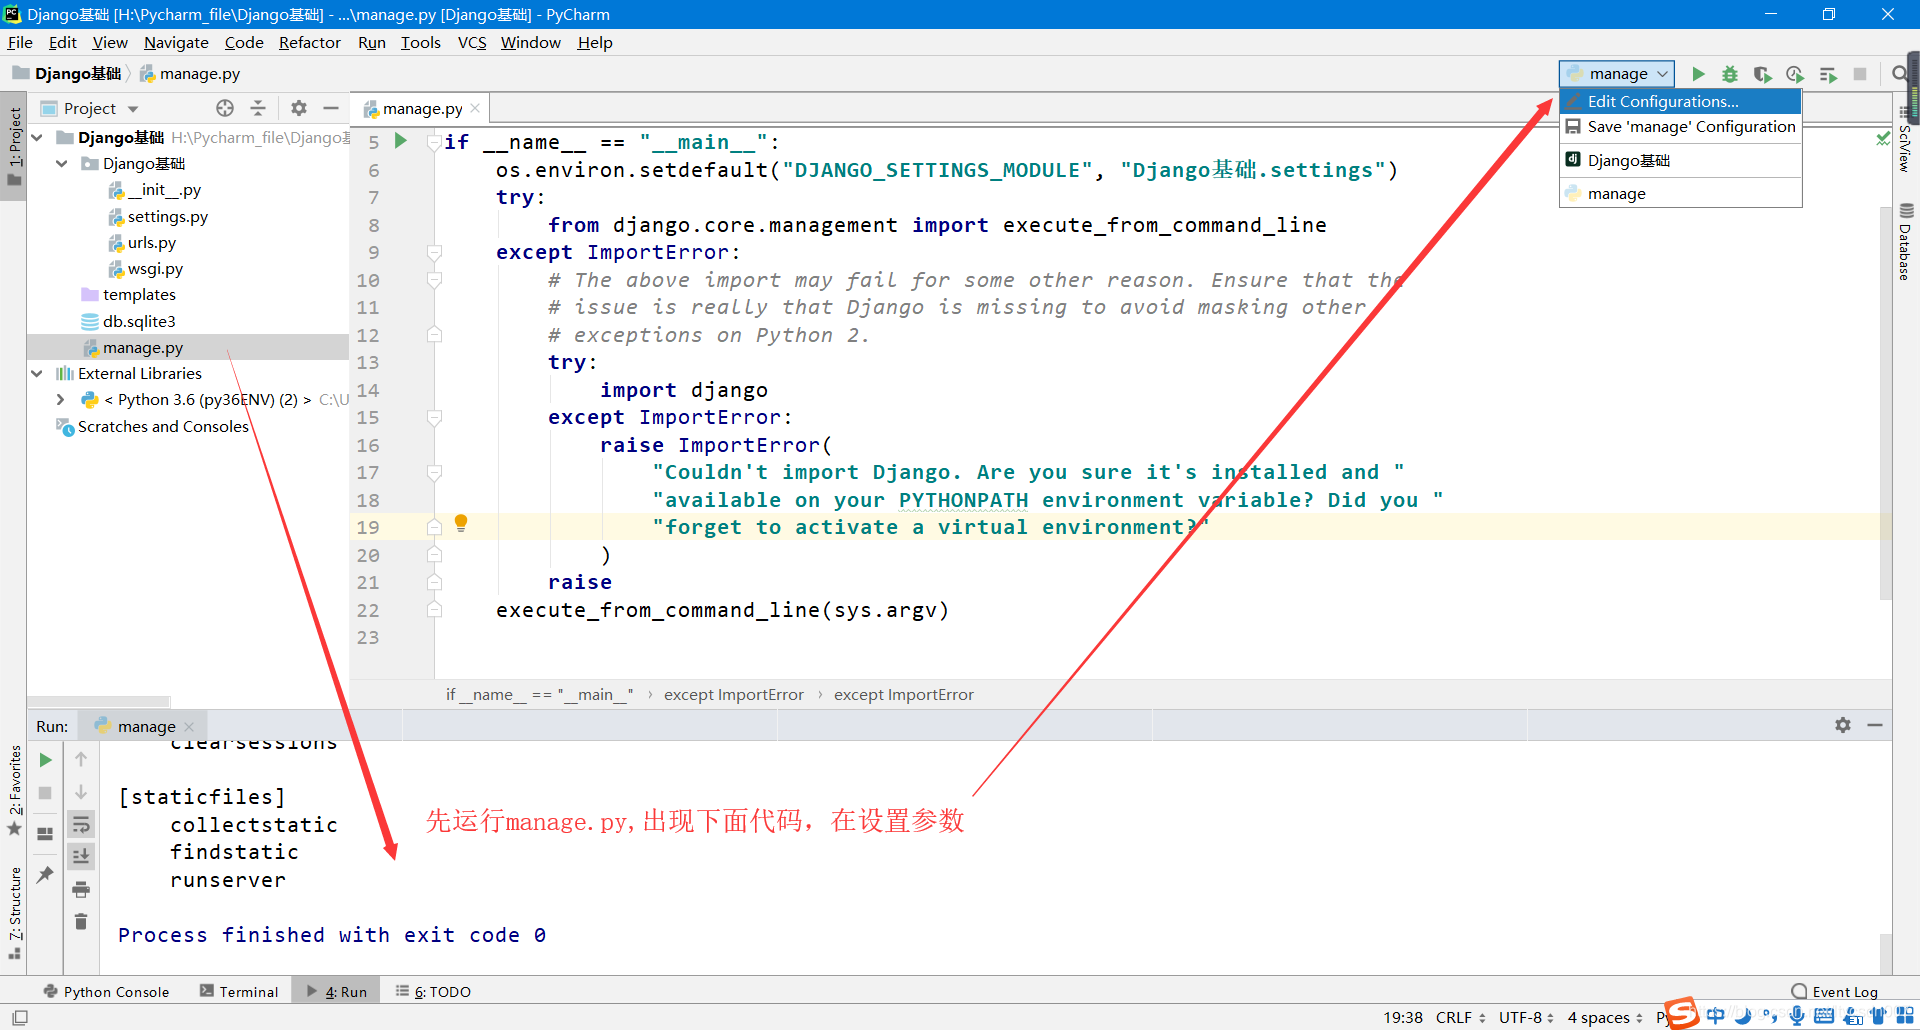Minimize the Run panel
Viewport: 1920px width, 1030px height.
click(x=1875, y=725)
